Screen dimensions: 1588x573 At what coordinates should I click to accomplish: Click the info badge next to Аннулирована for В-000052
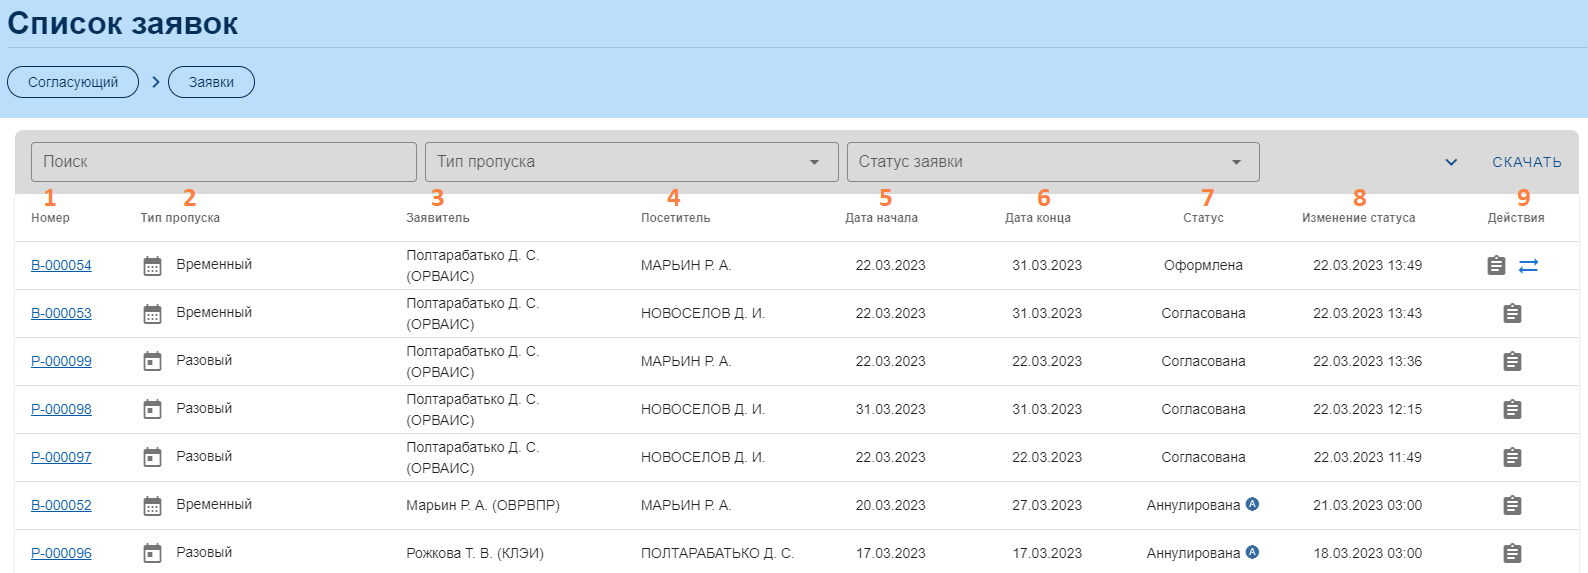(1252, 504)
